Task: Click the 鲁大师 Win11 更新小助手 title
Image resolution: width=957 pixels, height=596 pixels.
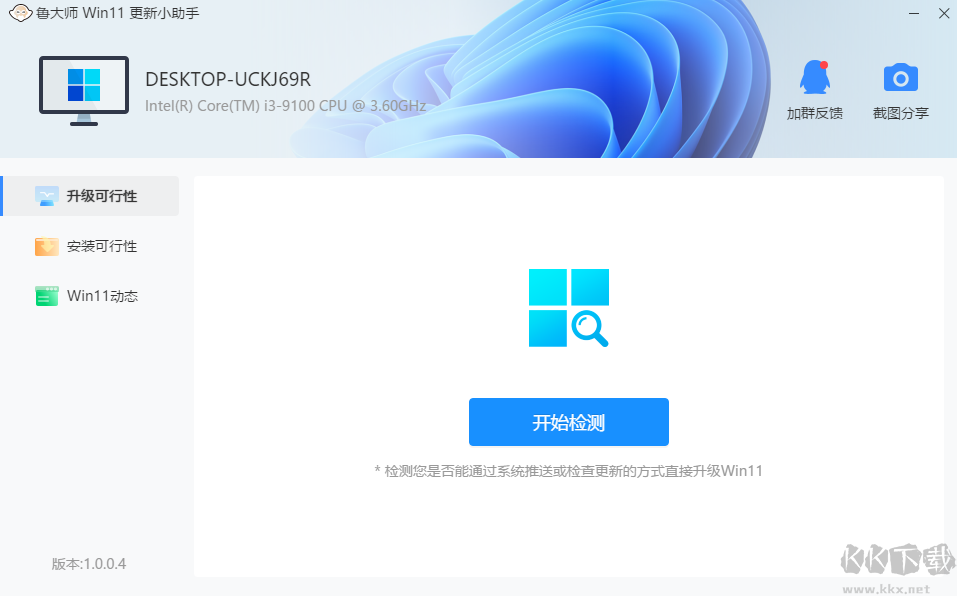Action: click(x=117, y=13)
